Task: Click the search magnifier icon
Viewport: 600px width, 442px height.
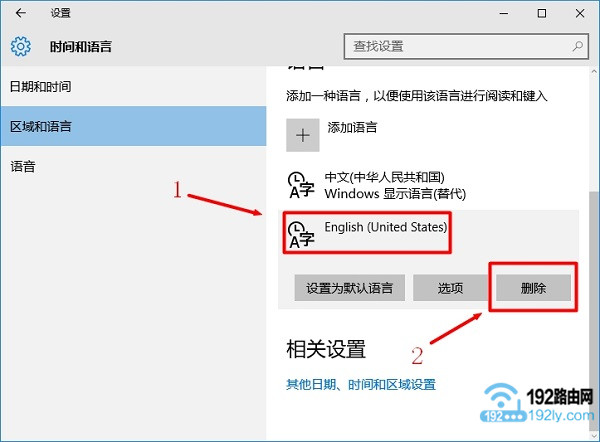Action: pos(577,46)
